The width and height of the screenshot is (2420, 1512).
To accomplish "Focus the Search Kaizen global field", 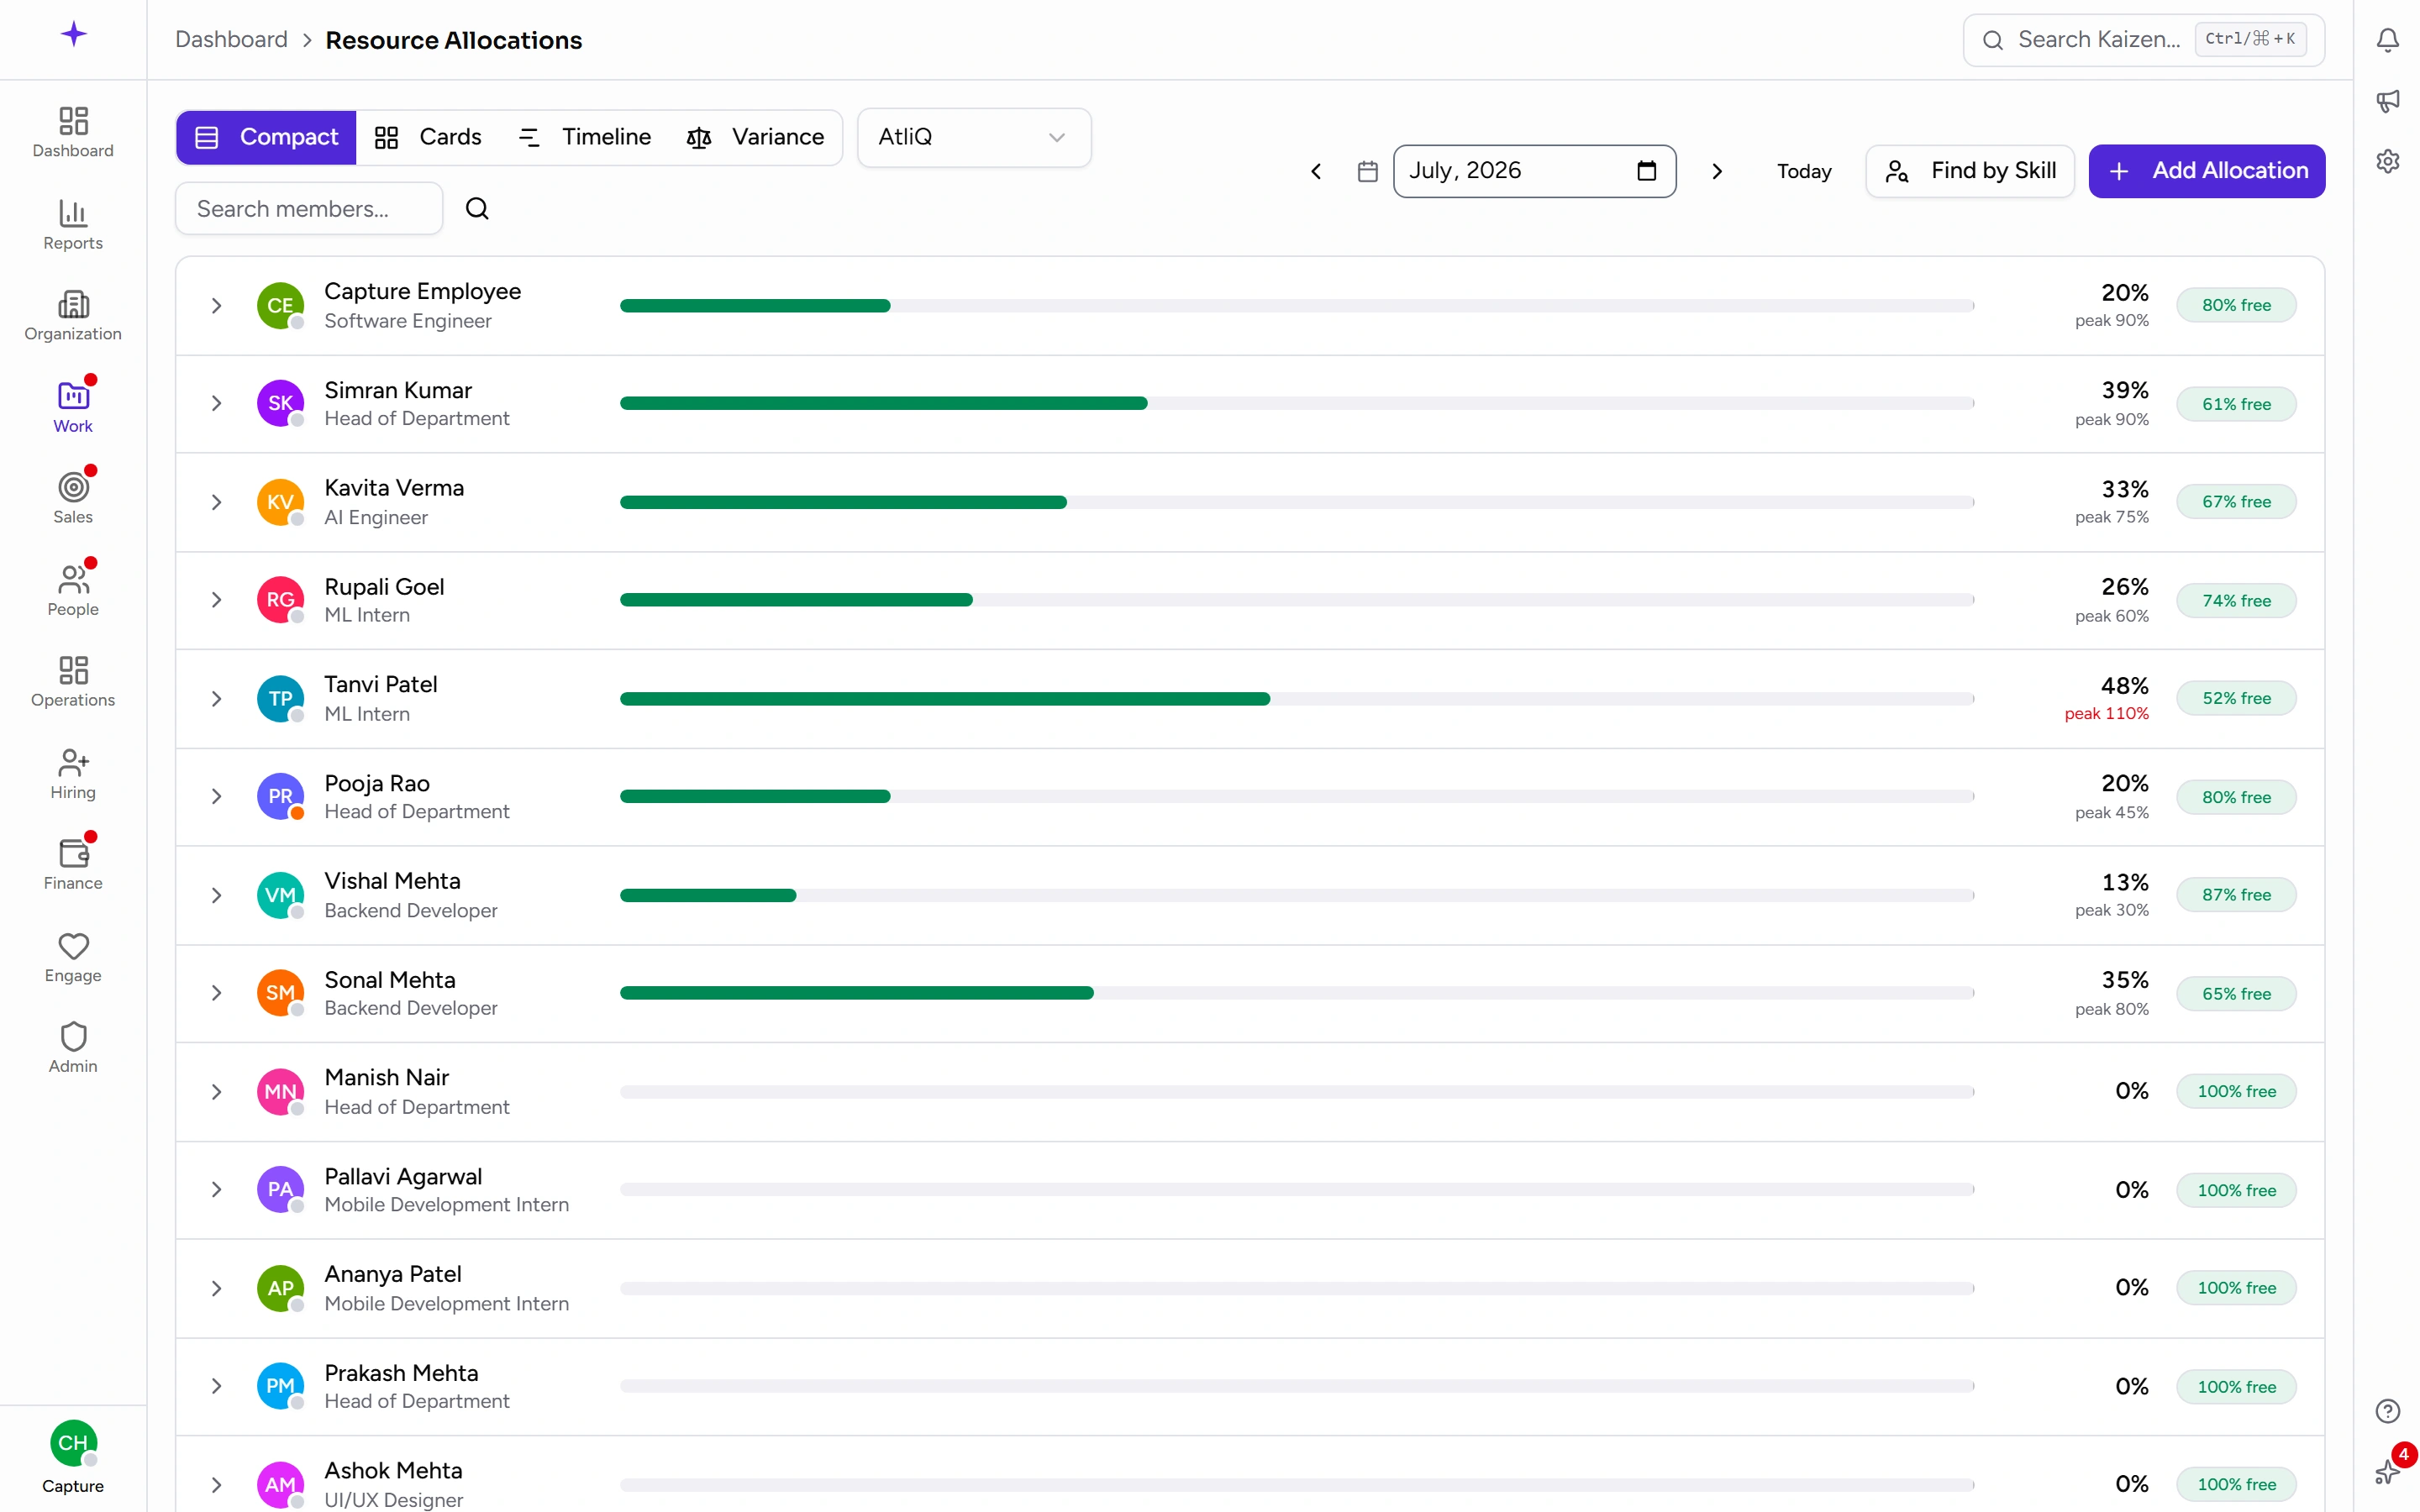I will pos(2143,40).
